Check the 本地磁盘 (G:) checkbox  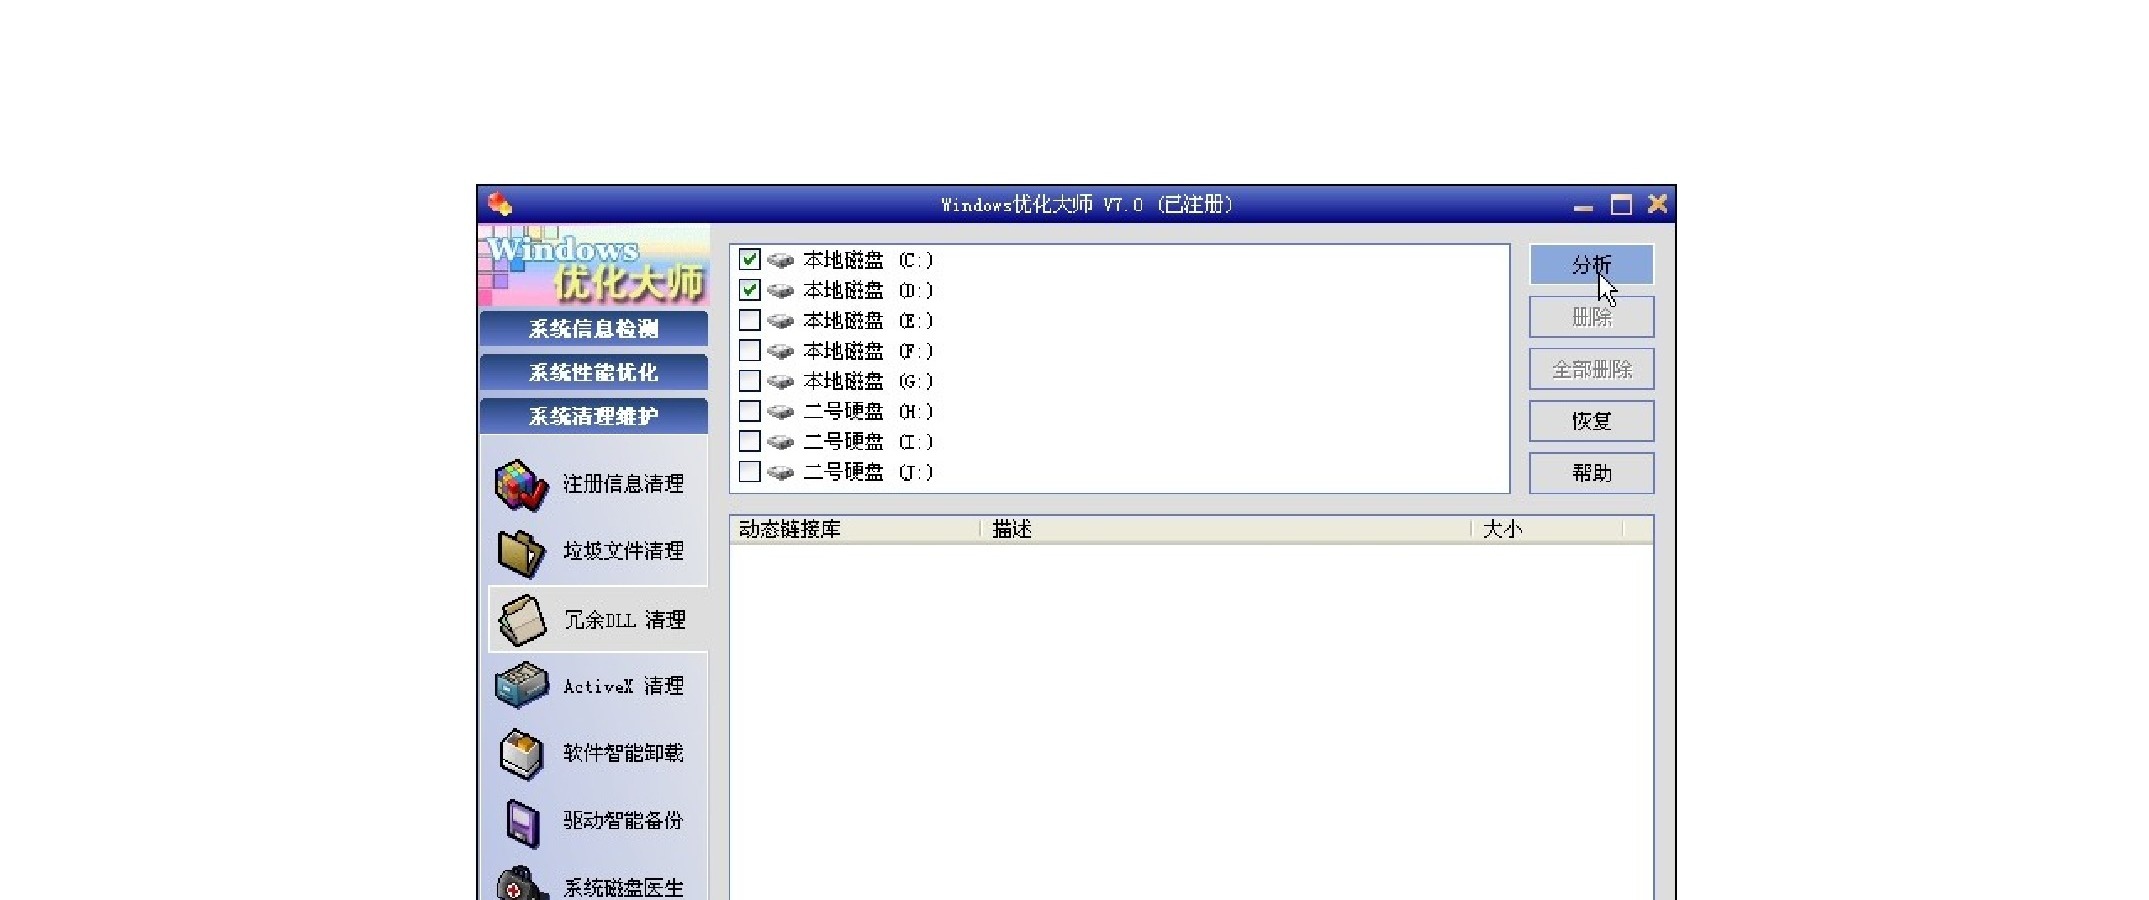(749, 381)
